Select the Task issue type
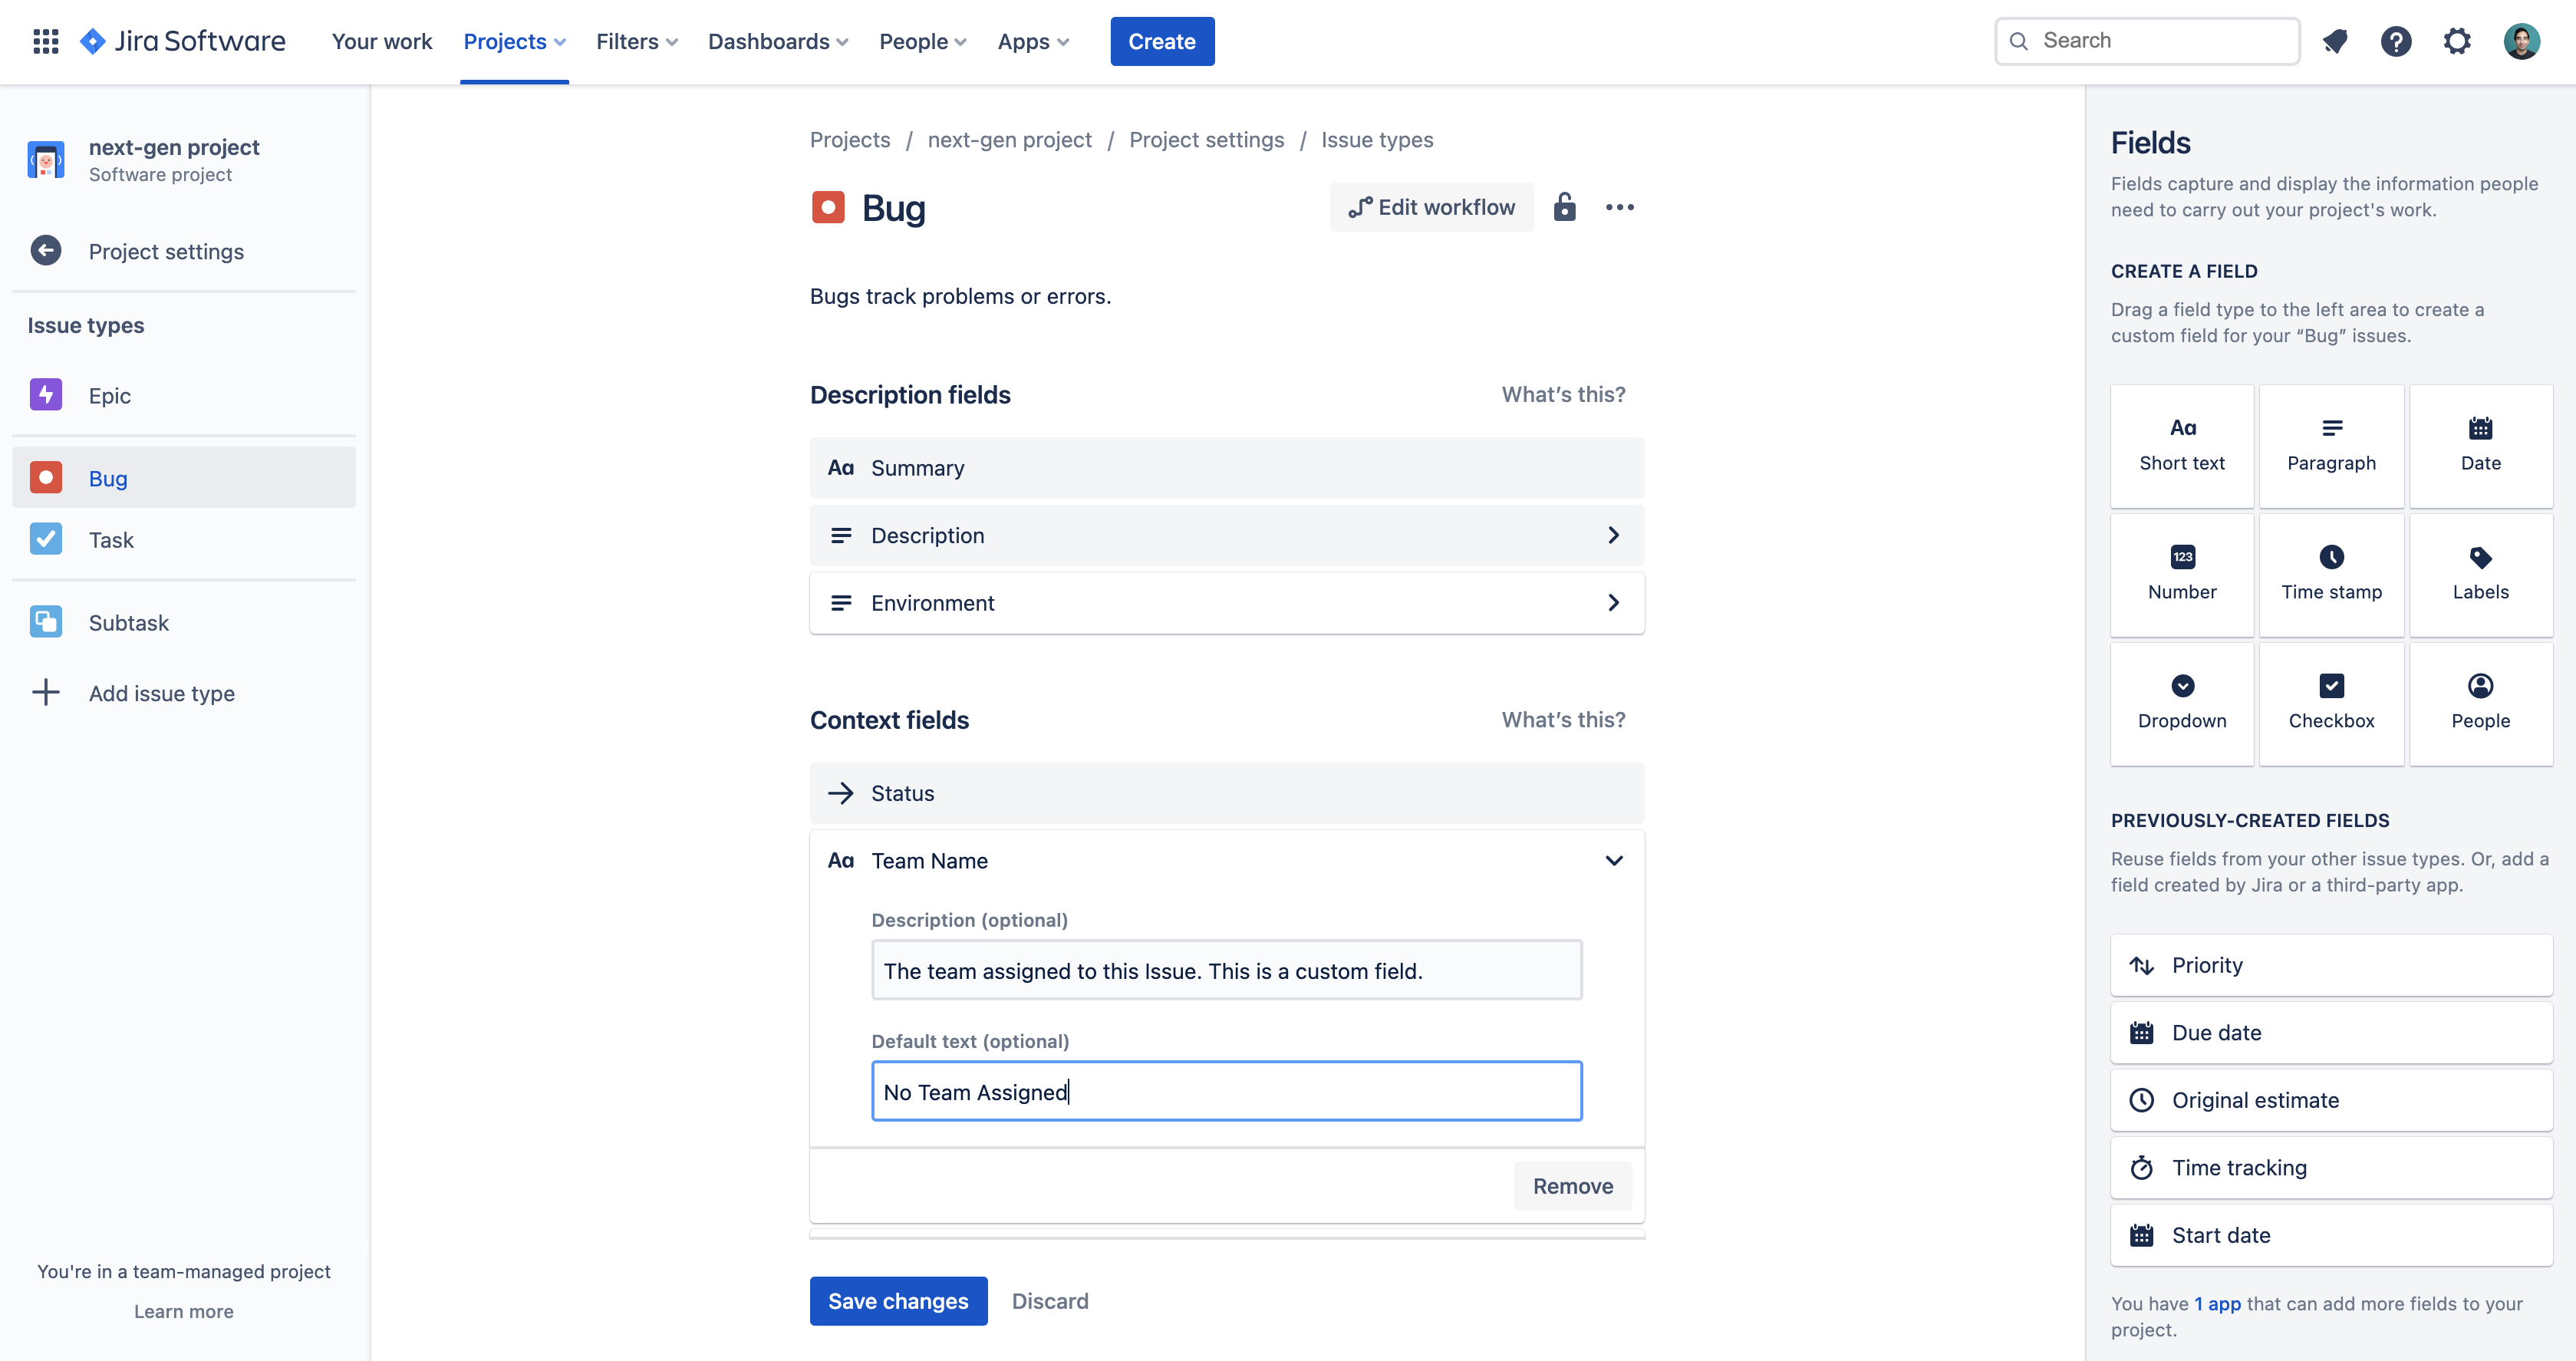This screenshot has height=1361, width=2576. 111,539
